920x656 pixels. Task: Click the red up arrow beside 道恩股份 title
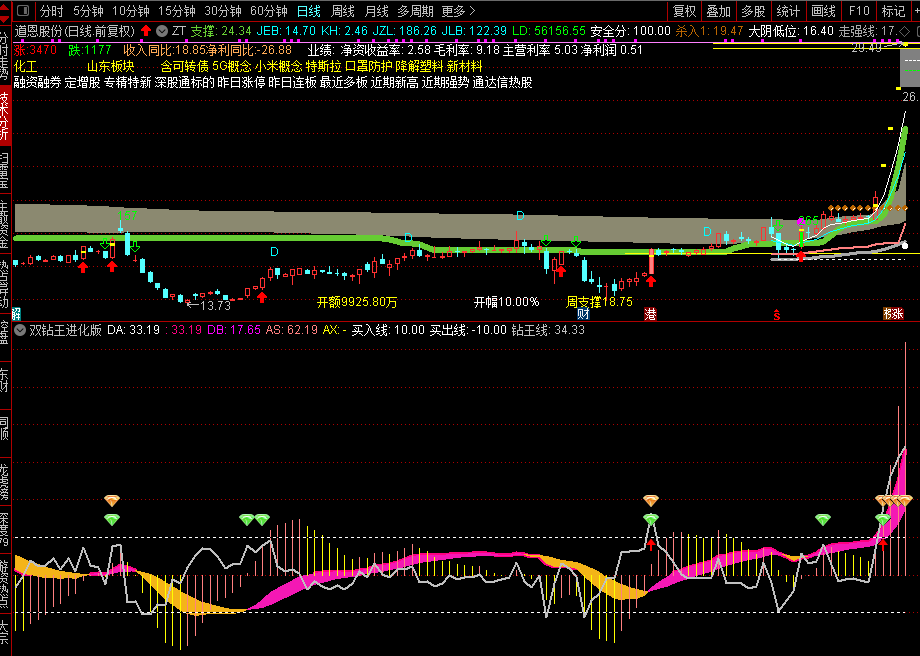coord(146,31)
